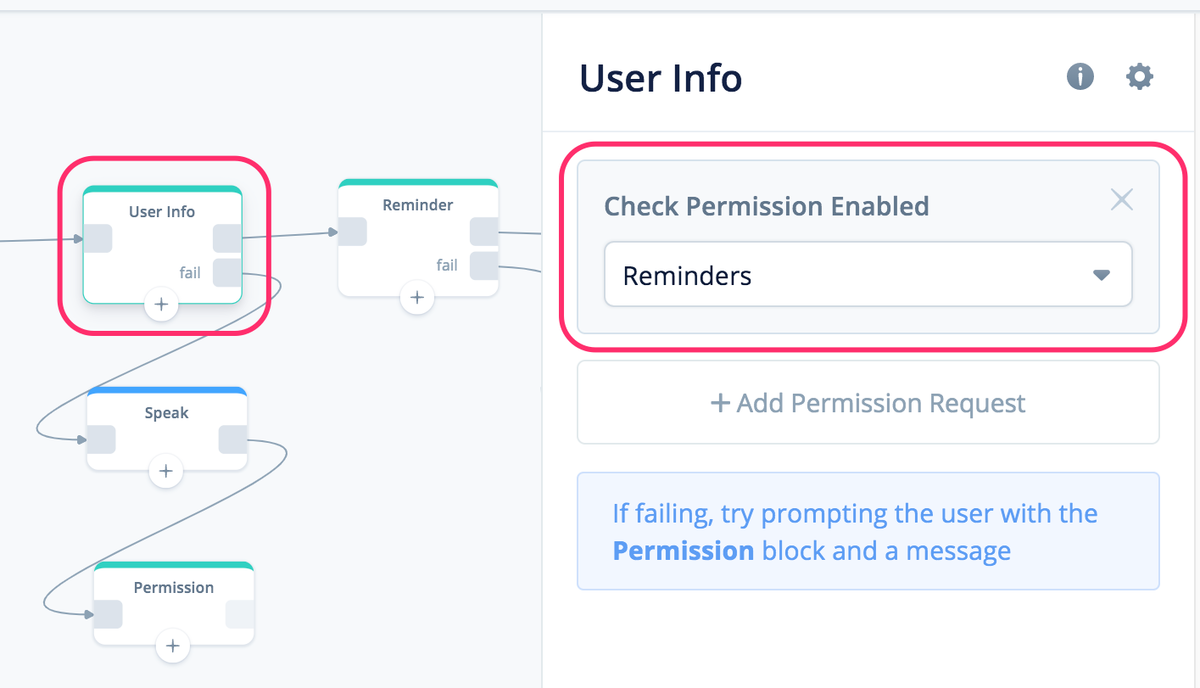The image size is (1200, 688).
Task: Add a step below User Info block
Action: pos(161,304)
